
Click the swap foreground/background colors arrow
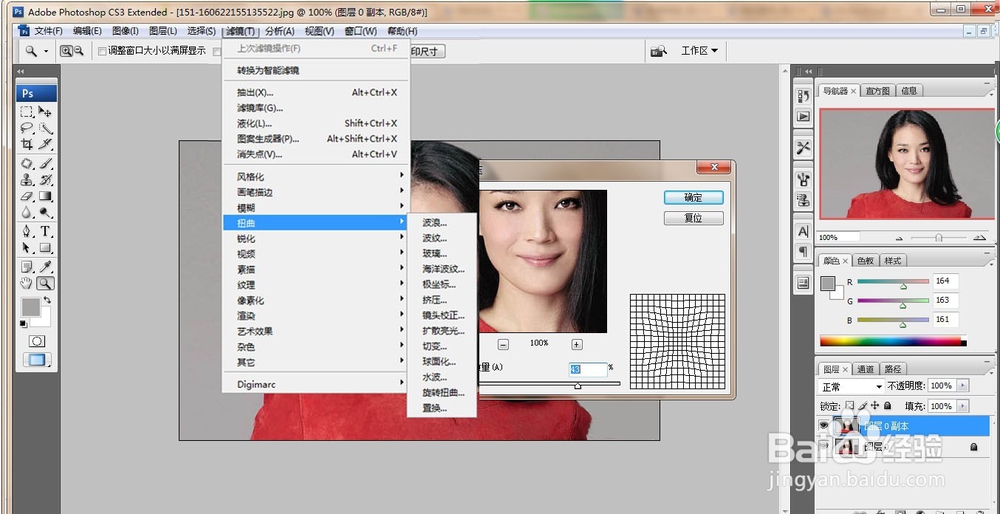click(47, 300)
